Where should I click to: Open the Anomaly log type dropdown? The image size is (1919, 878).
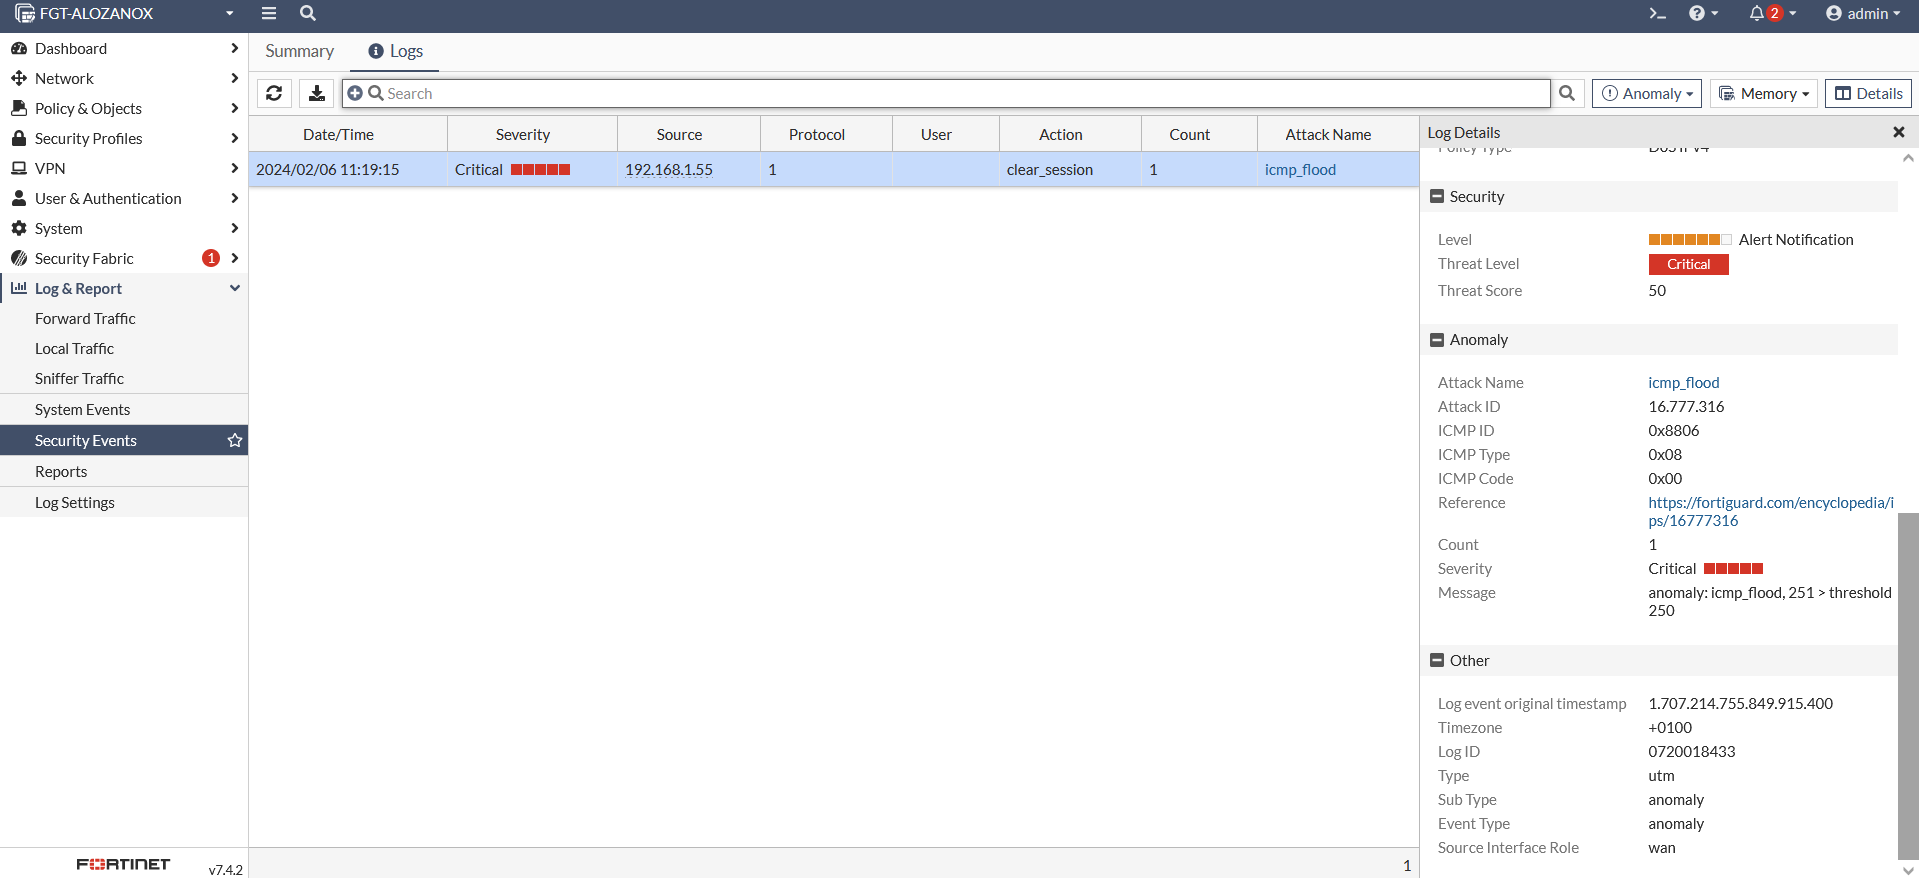point(1647,93)
